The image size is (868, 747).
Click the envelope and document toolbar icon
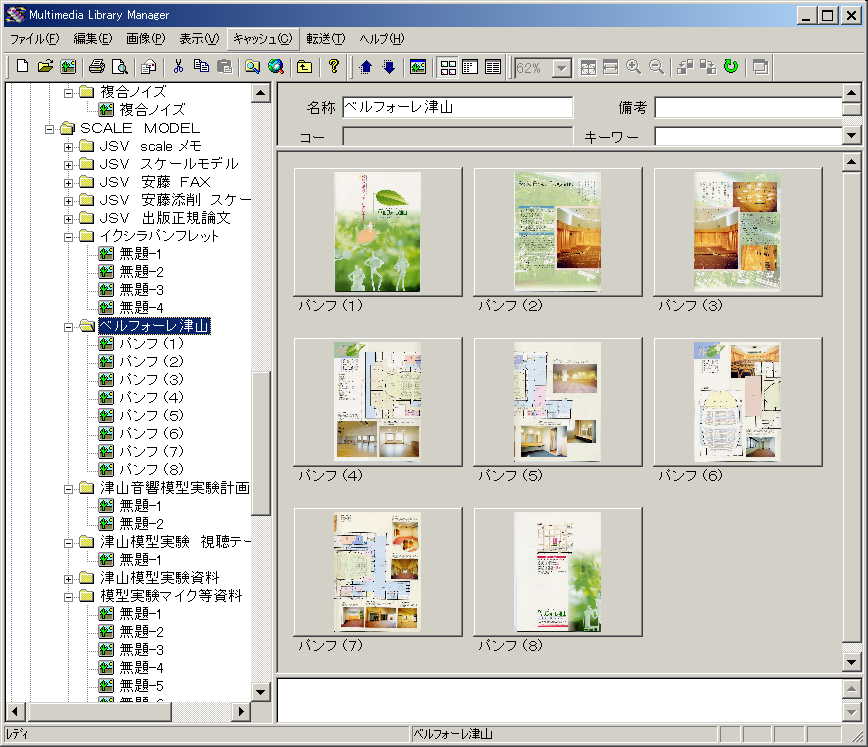tap(148, 67)
